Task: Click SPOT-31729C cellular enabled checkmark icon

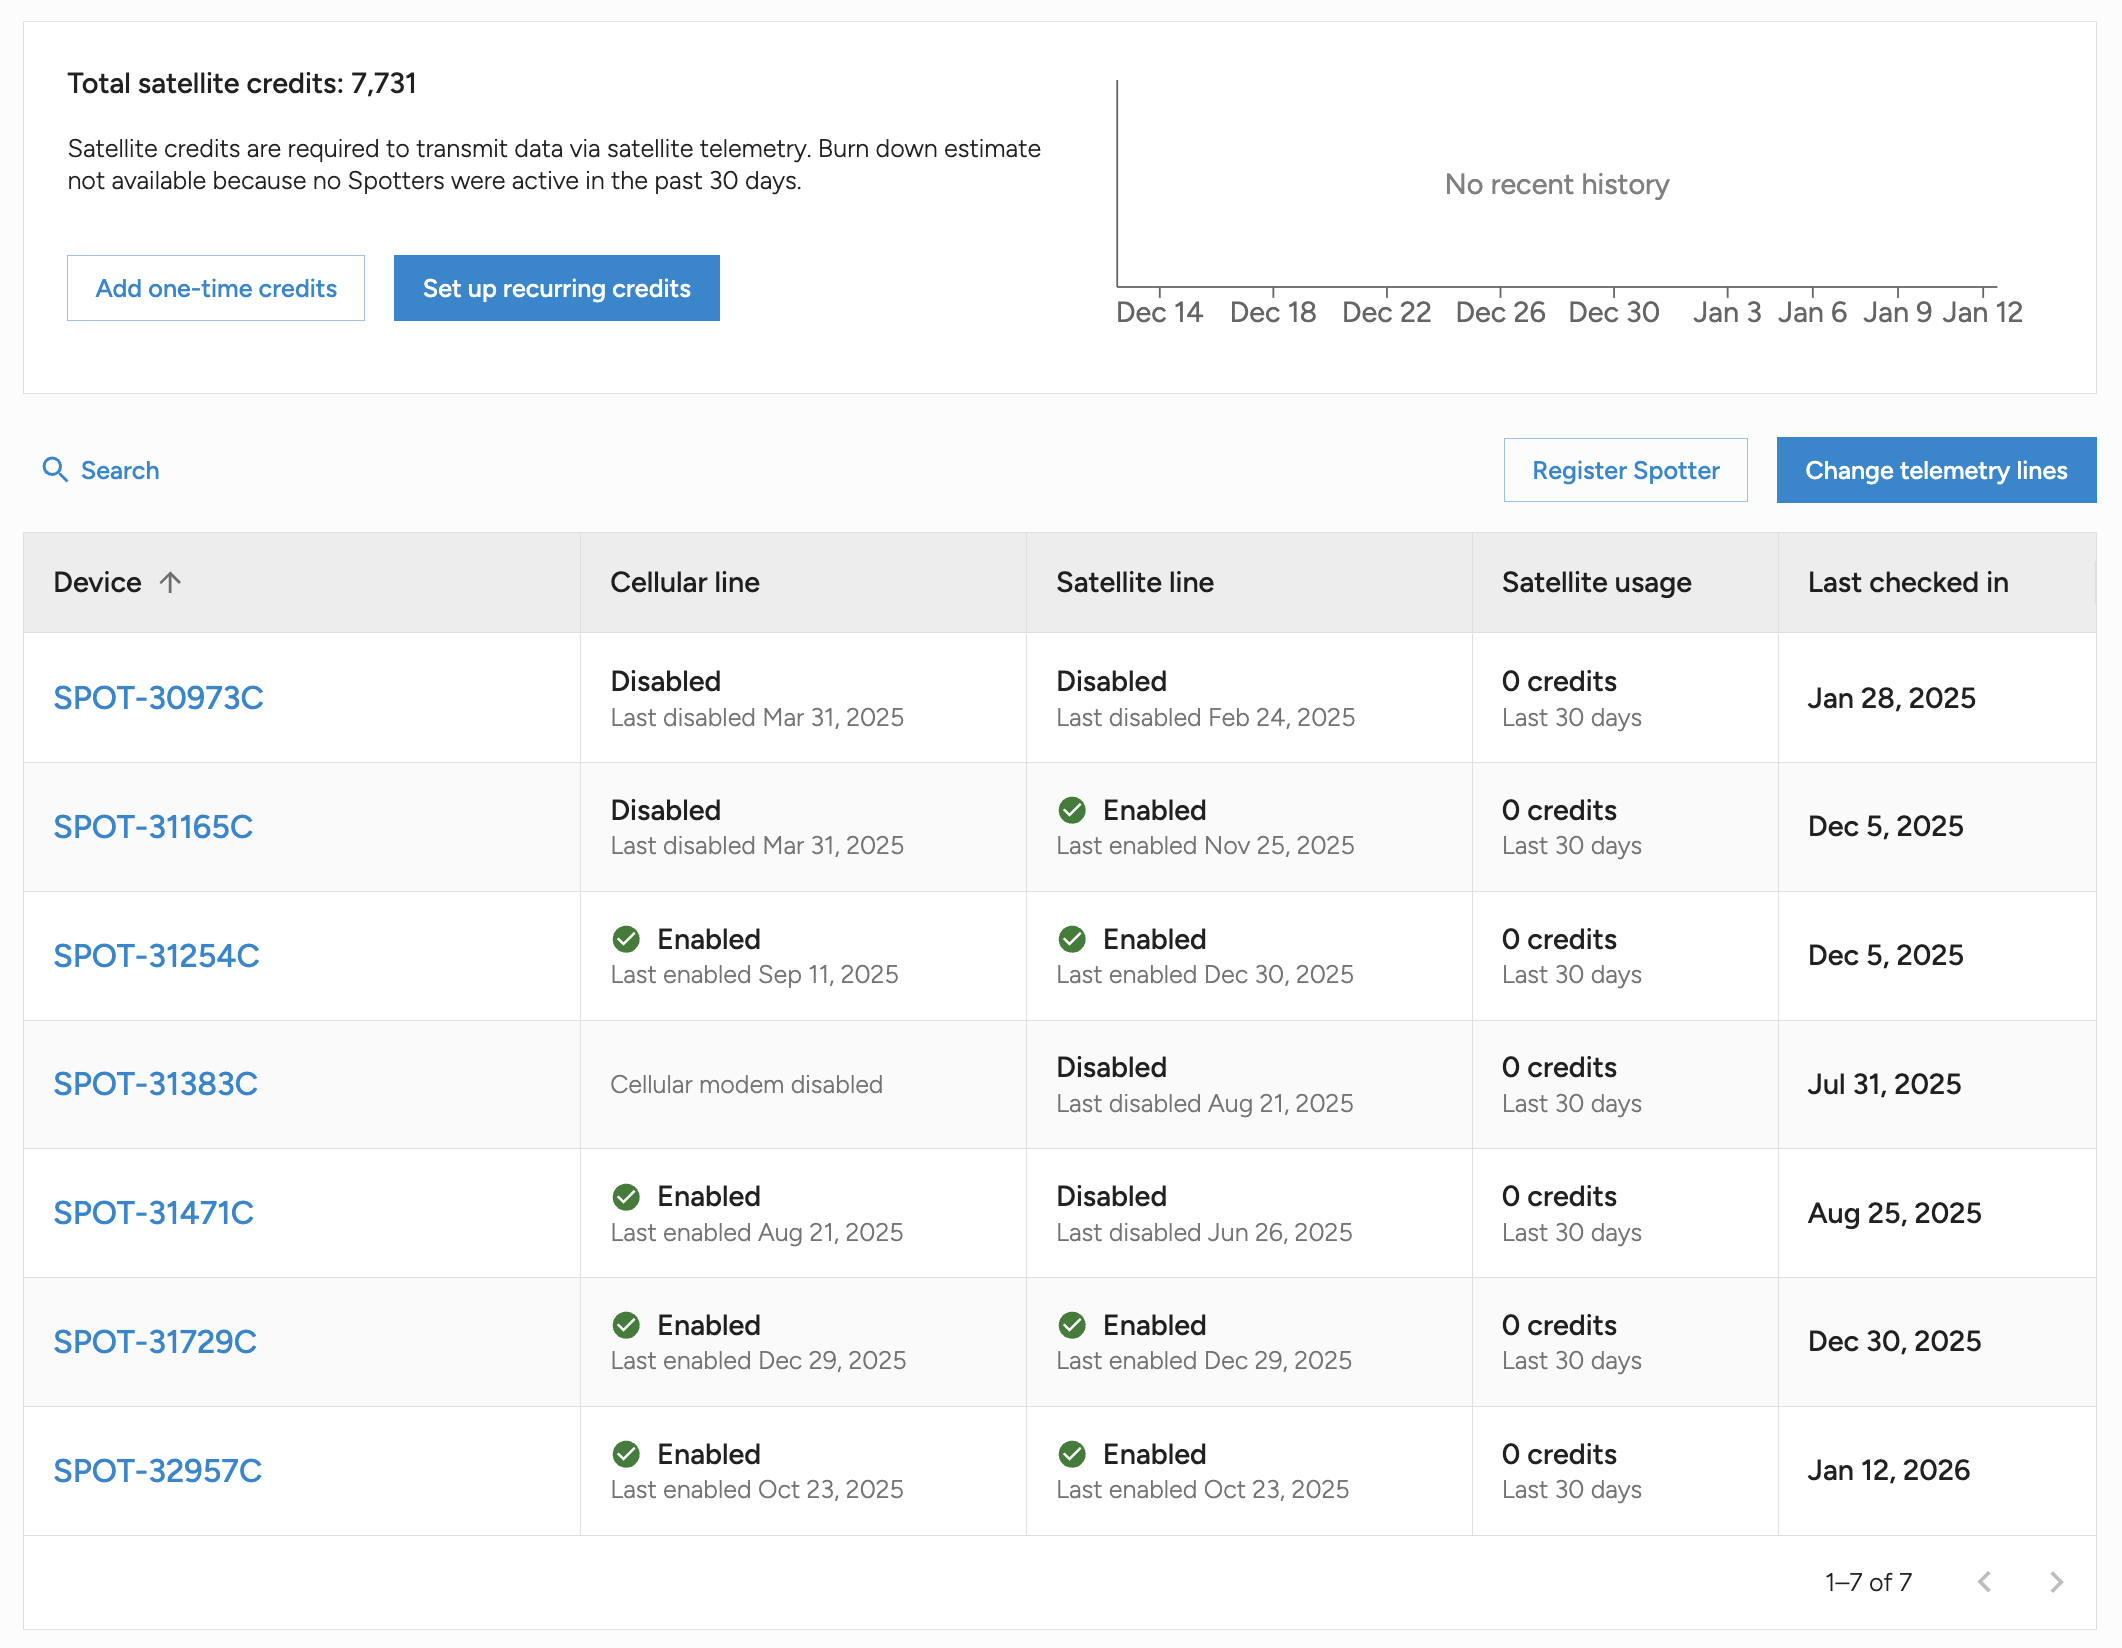Action: [x=626, y=1325]
